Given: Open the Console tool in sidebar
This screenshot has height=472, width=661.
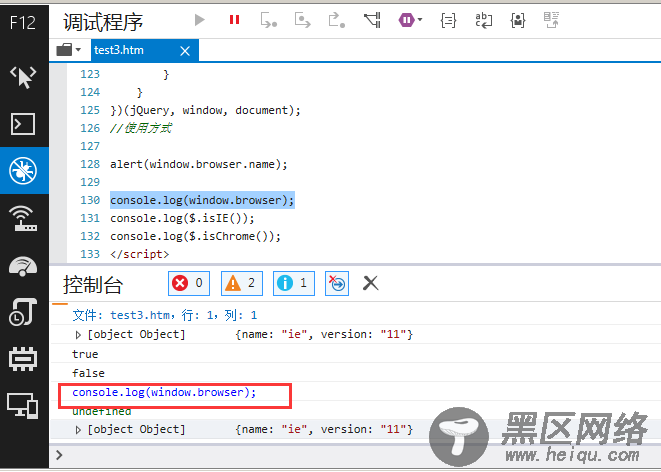Looking at the screenshot, I should [x=23, y=124].
